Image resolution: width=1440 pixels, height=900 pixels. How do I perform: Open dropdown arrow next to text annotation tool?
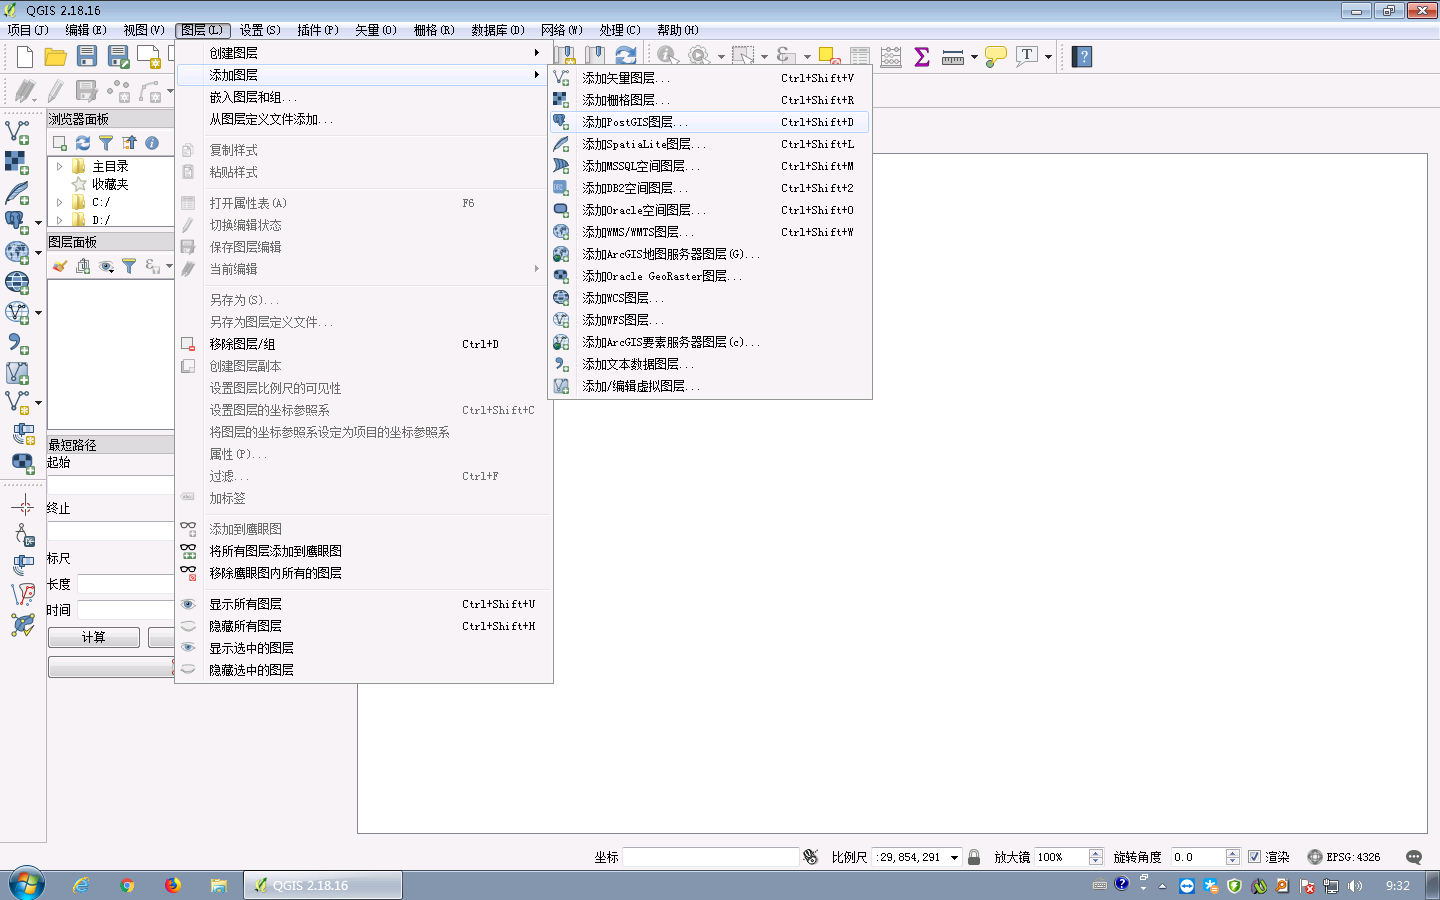click(x=1048, y=57)
